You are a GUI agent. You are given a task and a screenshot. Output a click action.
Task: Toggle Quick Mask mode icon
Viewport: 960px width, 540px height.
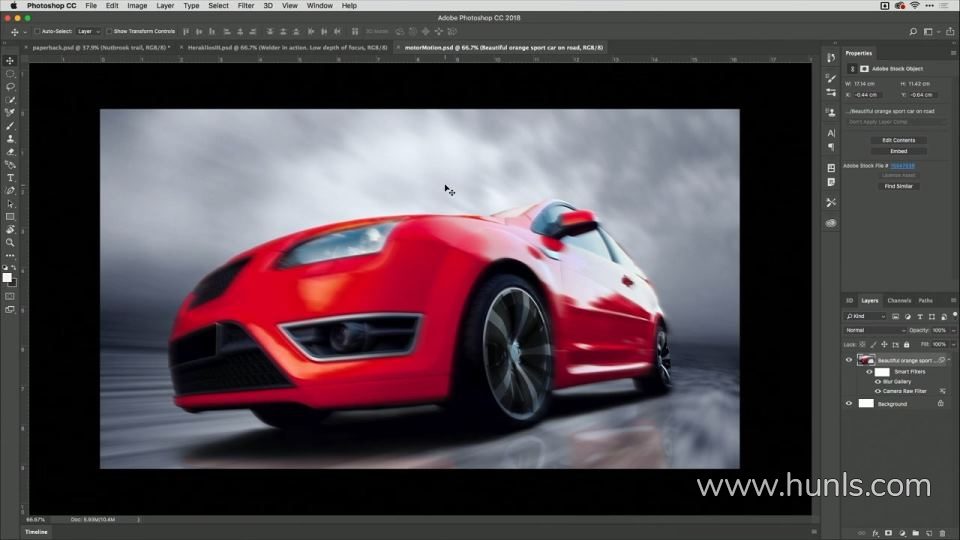10,296
